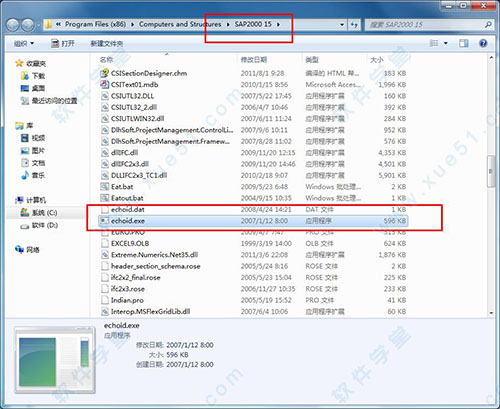Sort by 修改日期 (Date modified) column header
500x409 pixels.
pos(254,60)
